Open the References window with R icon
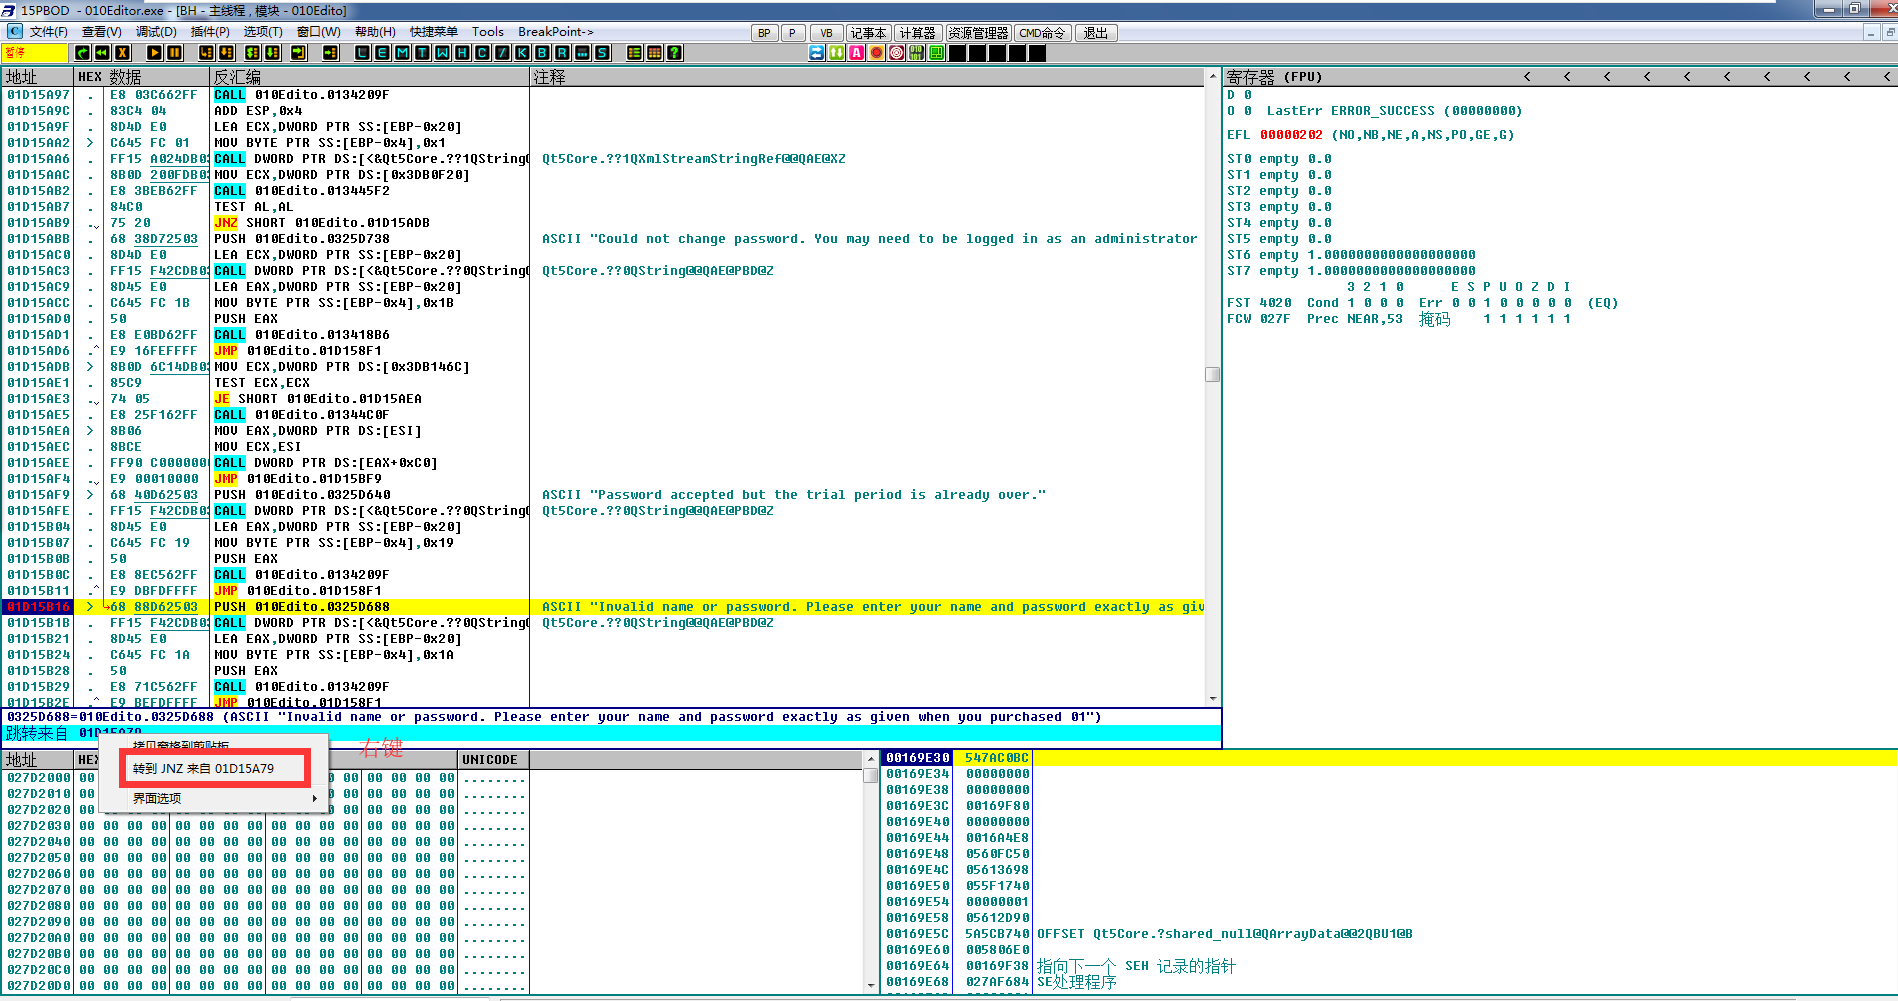Image resolution: width=1898 pixels, height=1001 pixels. [562, 53]
